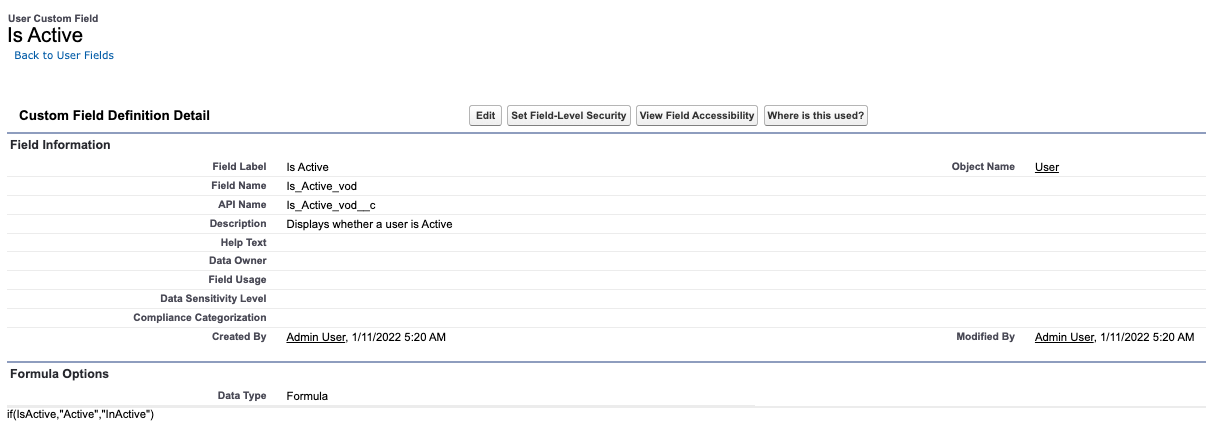Click the Formula Options section header

[59, 374]
